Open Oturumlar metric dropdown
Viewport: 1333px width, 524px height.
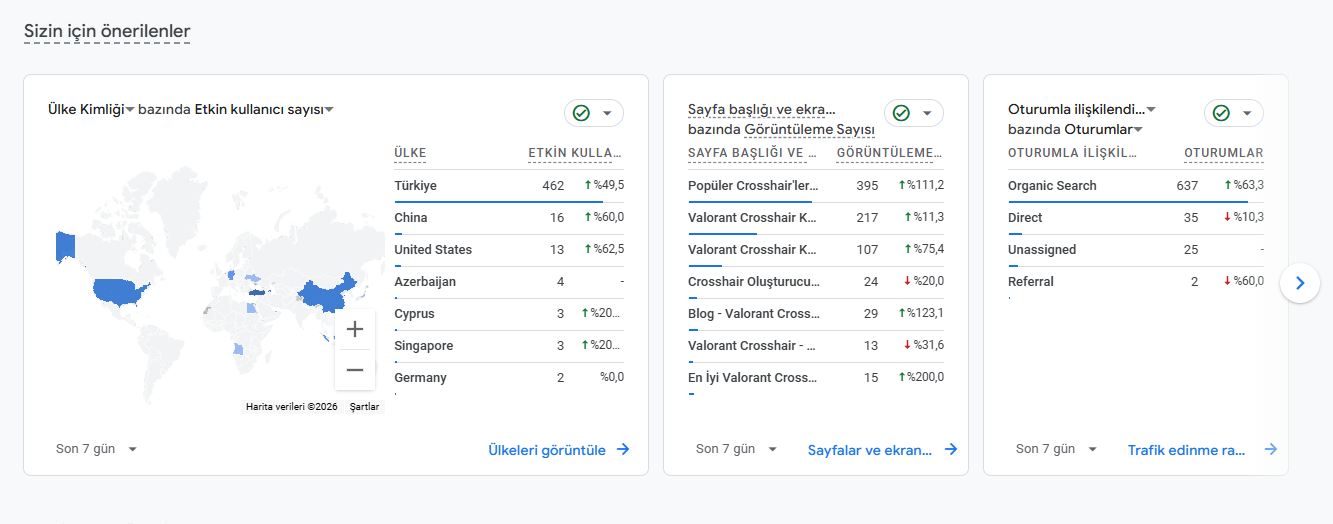pyautogui.click(x=1138, y=130)
